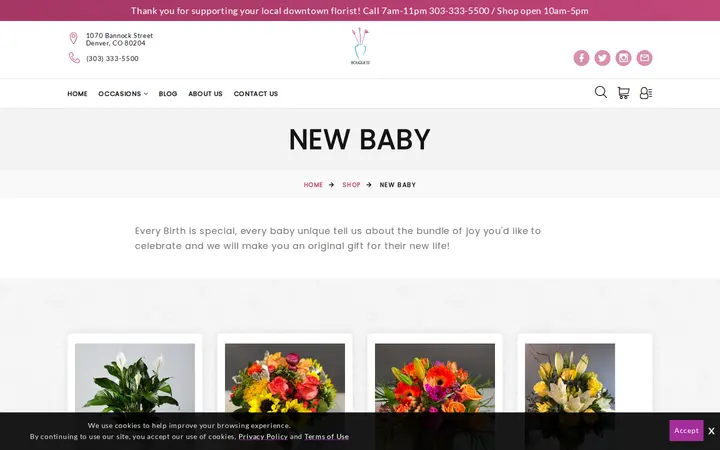Open the Blog menu item
Screen dimensions: 720x450
tap(168, 94)
